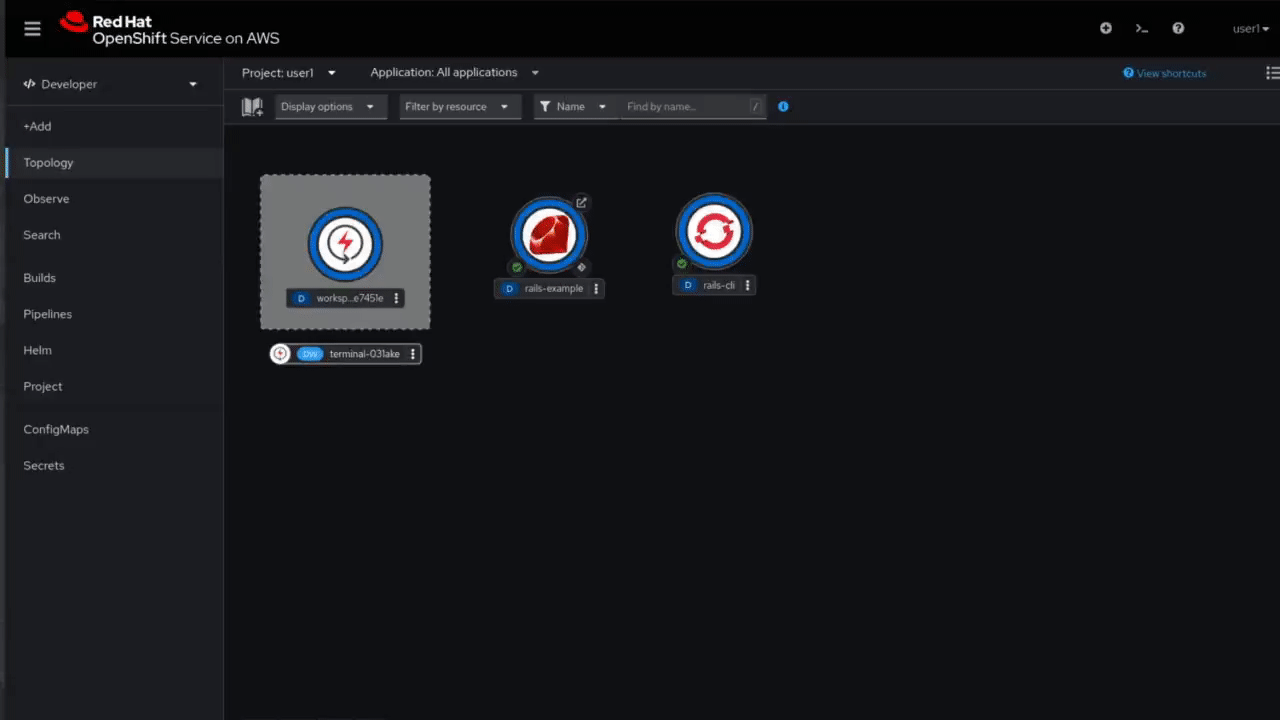Open the Project: user1 dropdown
Image resolution: width=1280 pixels, height=720 pixels.
coord(289,72)
